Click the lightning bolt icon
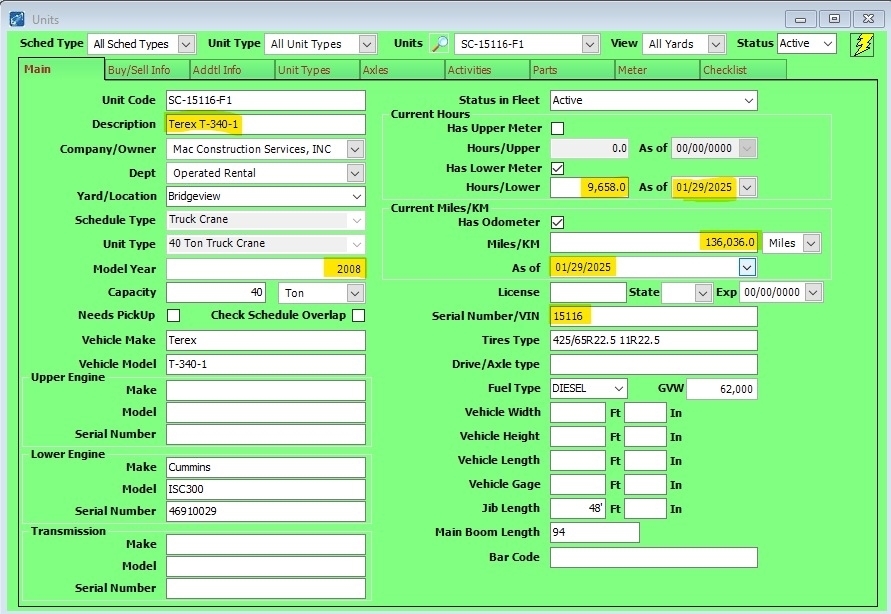 (x=861, y=44)
